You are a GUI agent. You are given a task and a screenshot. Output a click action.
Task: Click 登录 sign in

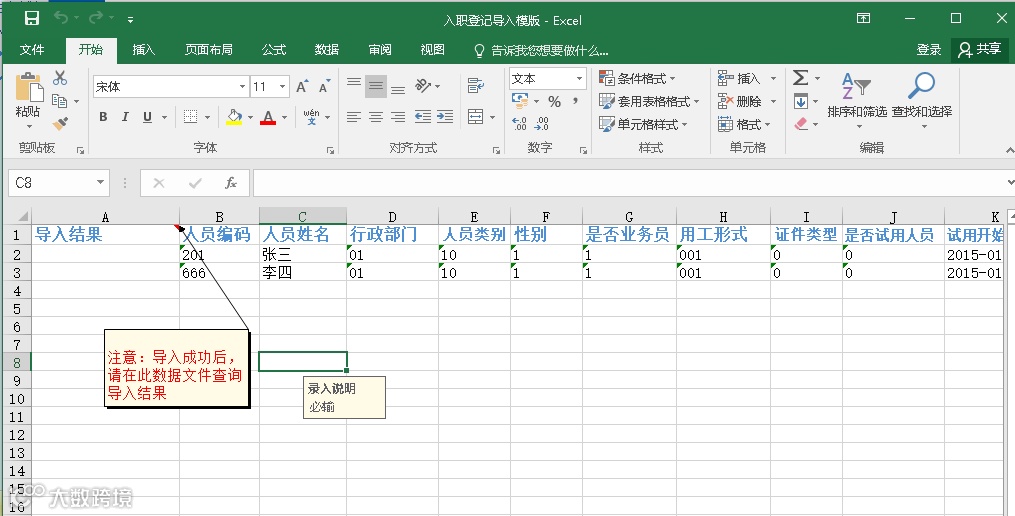(x=929, y=50)
